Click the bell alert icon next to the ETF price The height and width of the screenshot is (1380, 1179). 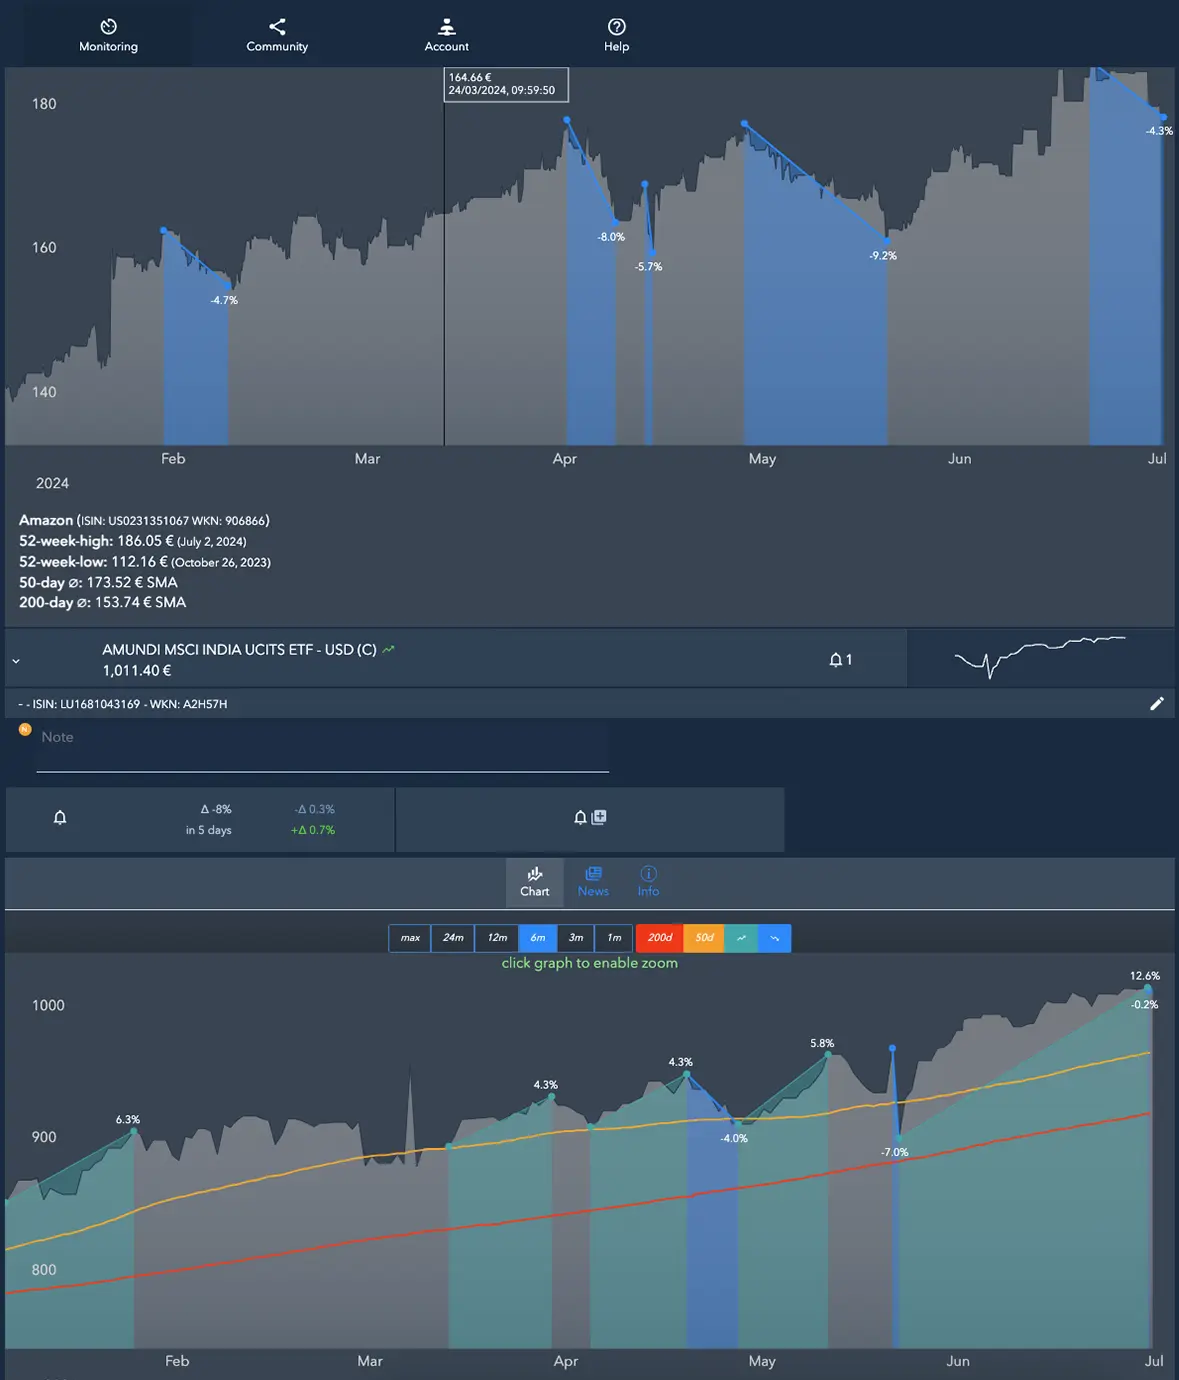point(836,658)
